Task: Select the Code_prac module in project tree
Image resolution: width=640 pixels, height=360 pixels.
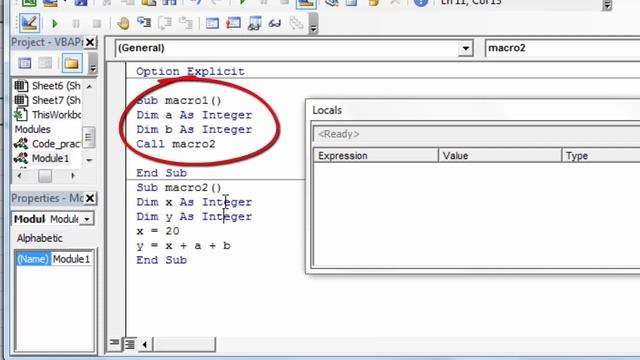Action: tap(47, 144)
